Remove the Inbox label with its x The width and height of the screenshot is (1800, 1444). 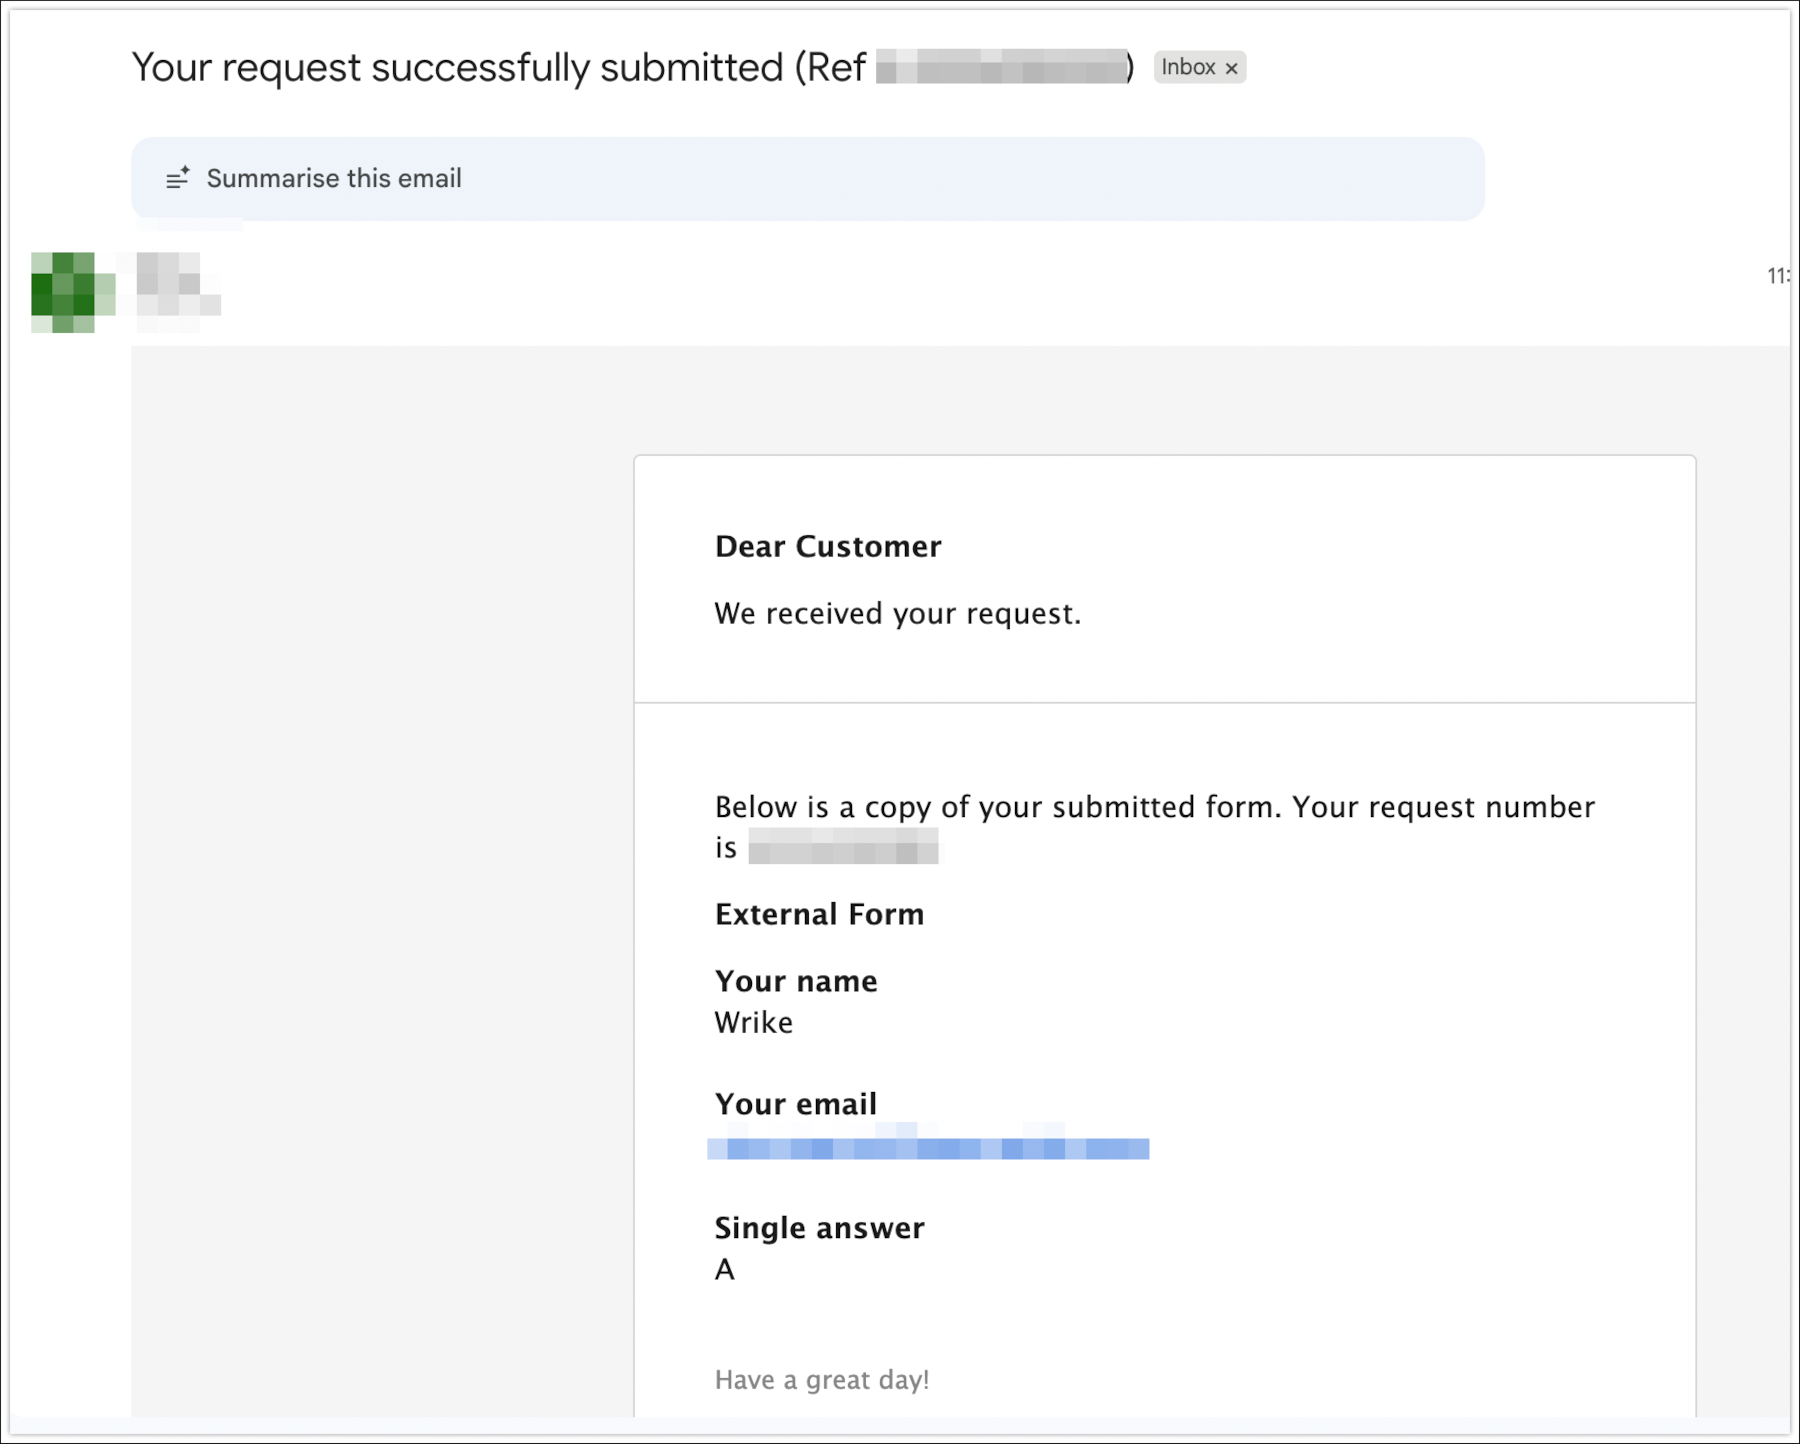point(1232,68)
